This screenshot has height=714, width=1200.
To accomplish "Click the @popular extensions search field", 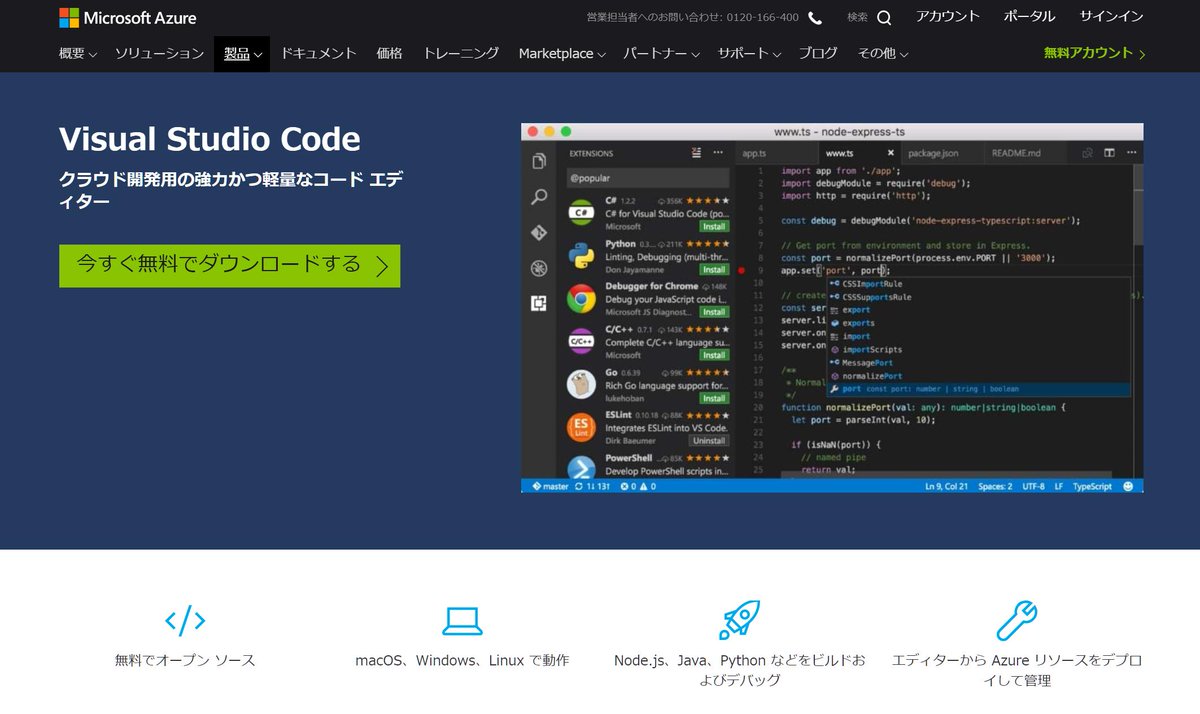I will [647, 178].
